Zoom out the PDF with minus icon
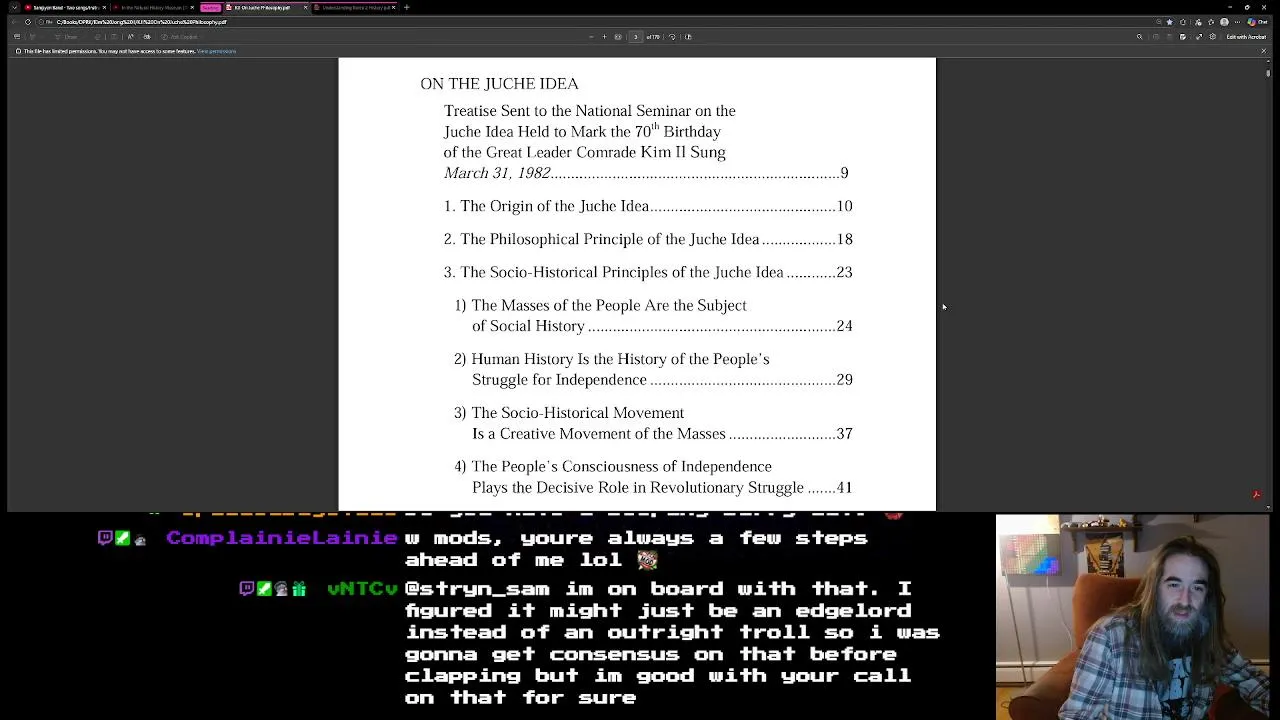This screenshot has height=720, width=1280. 591,37
